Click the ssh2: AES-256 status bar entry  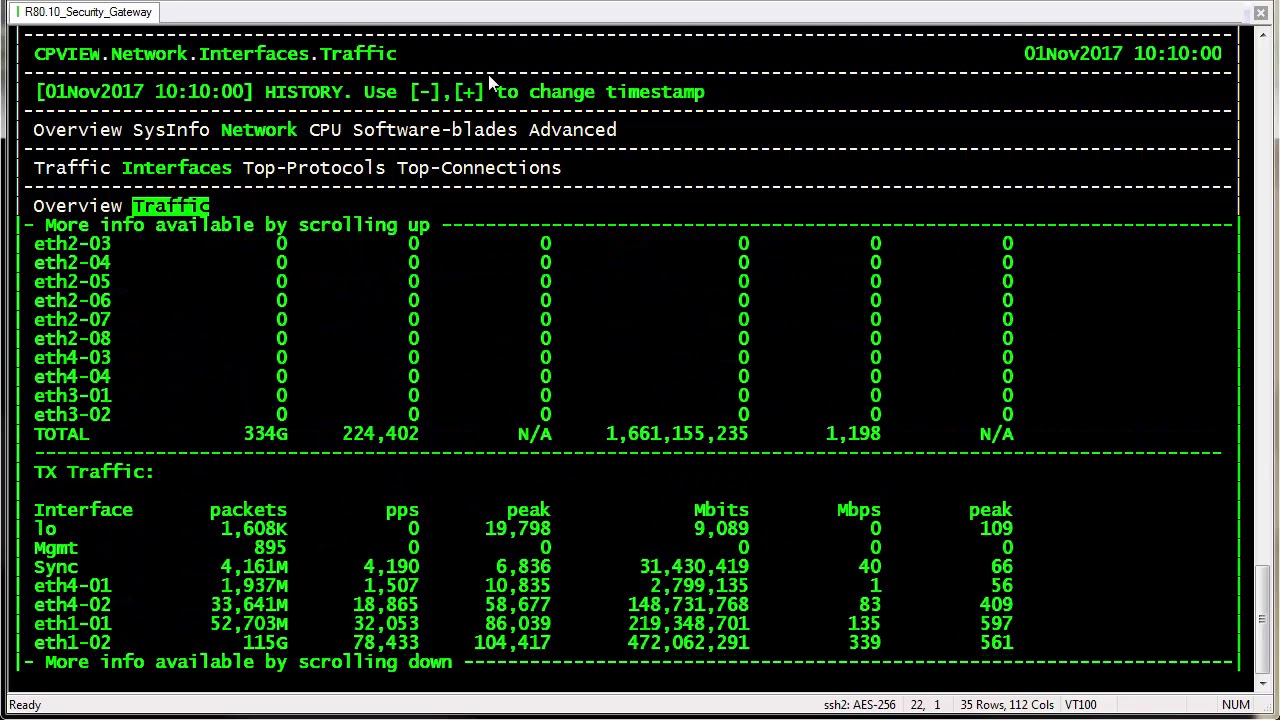point(859,705)
